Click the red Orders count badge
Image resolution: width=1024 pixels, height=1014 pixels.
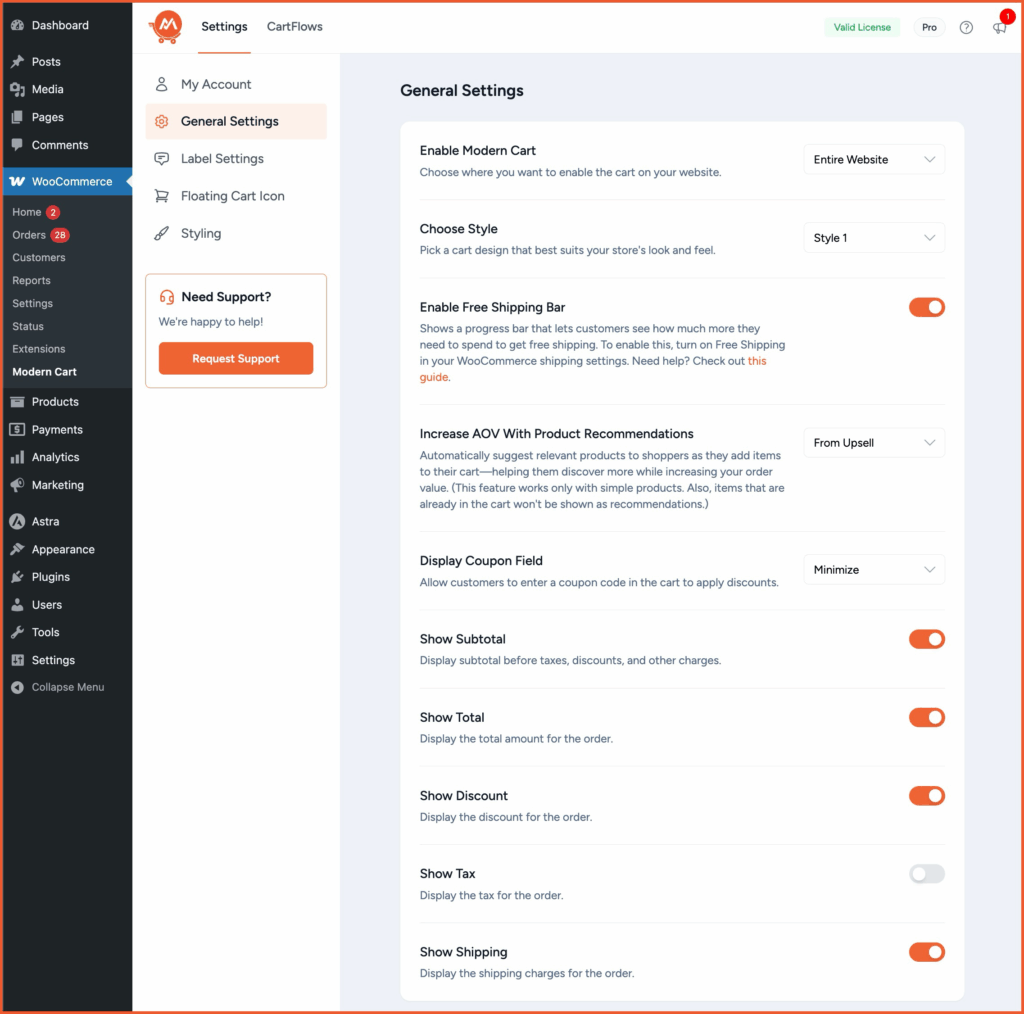(x=60, y=235)
